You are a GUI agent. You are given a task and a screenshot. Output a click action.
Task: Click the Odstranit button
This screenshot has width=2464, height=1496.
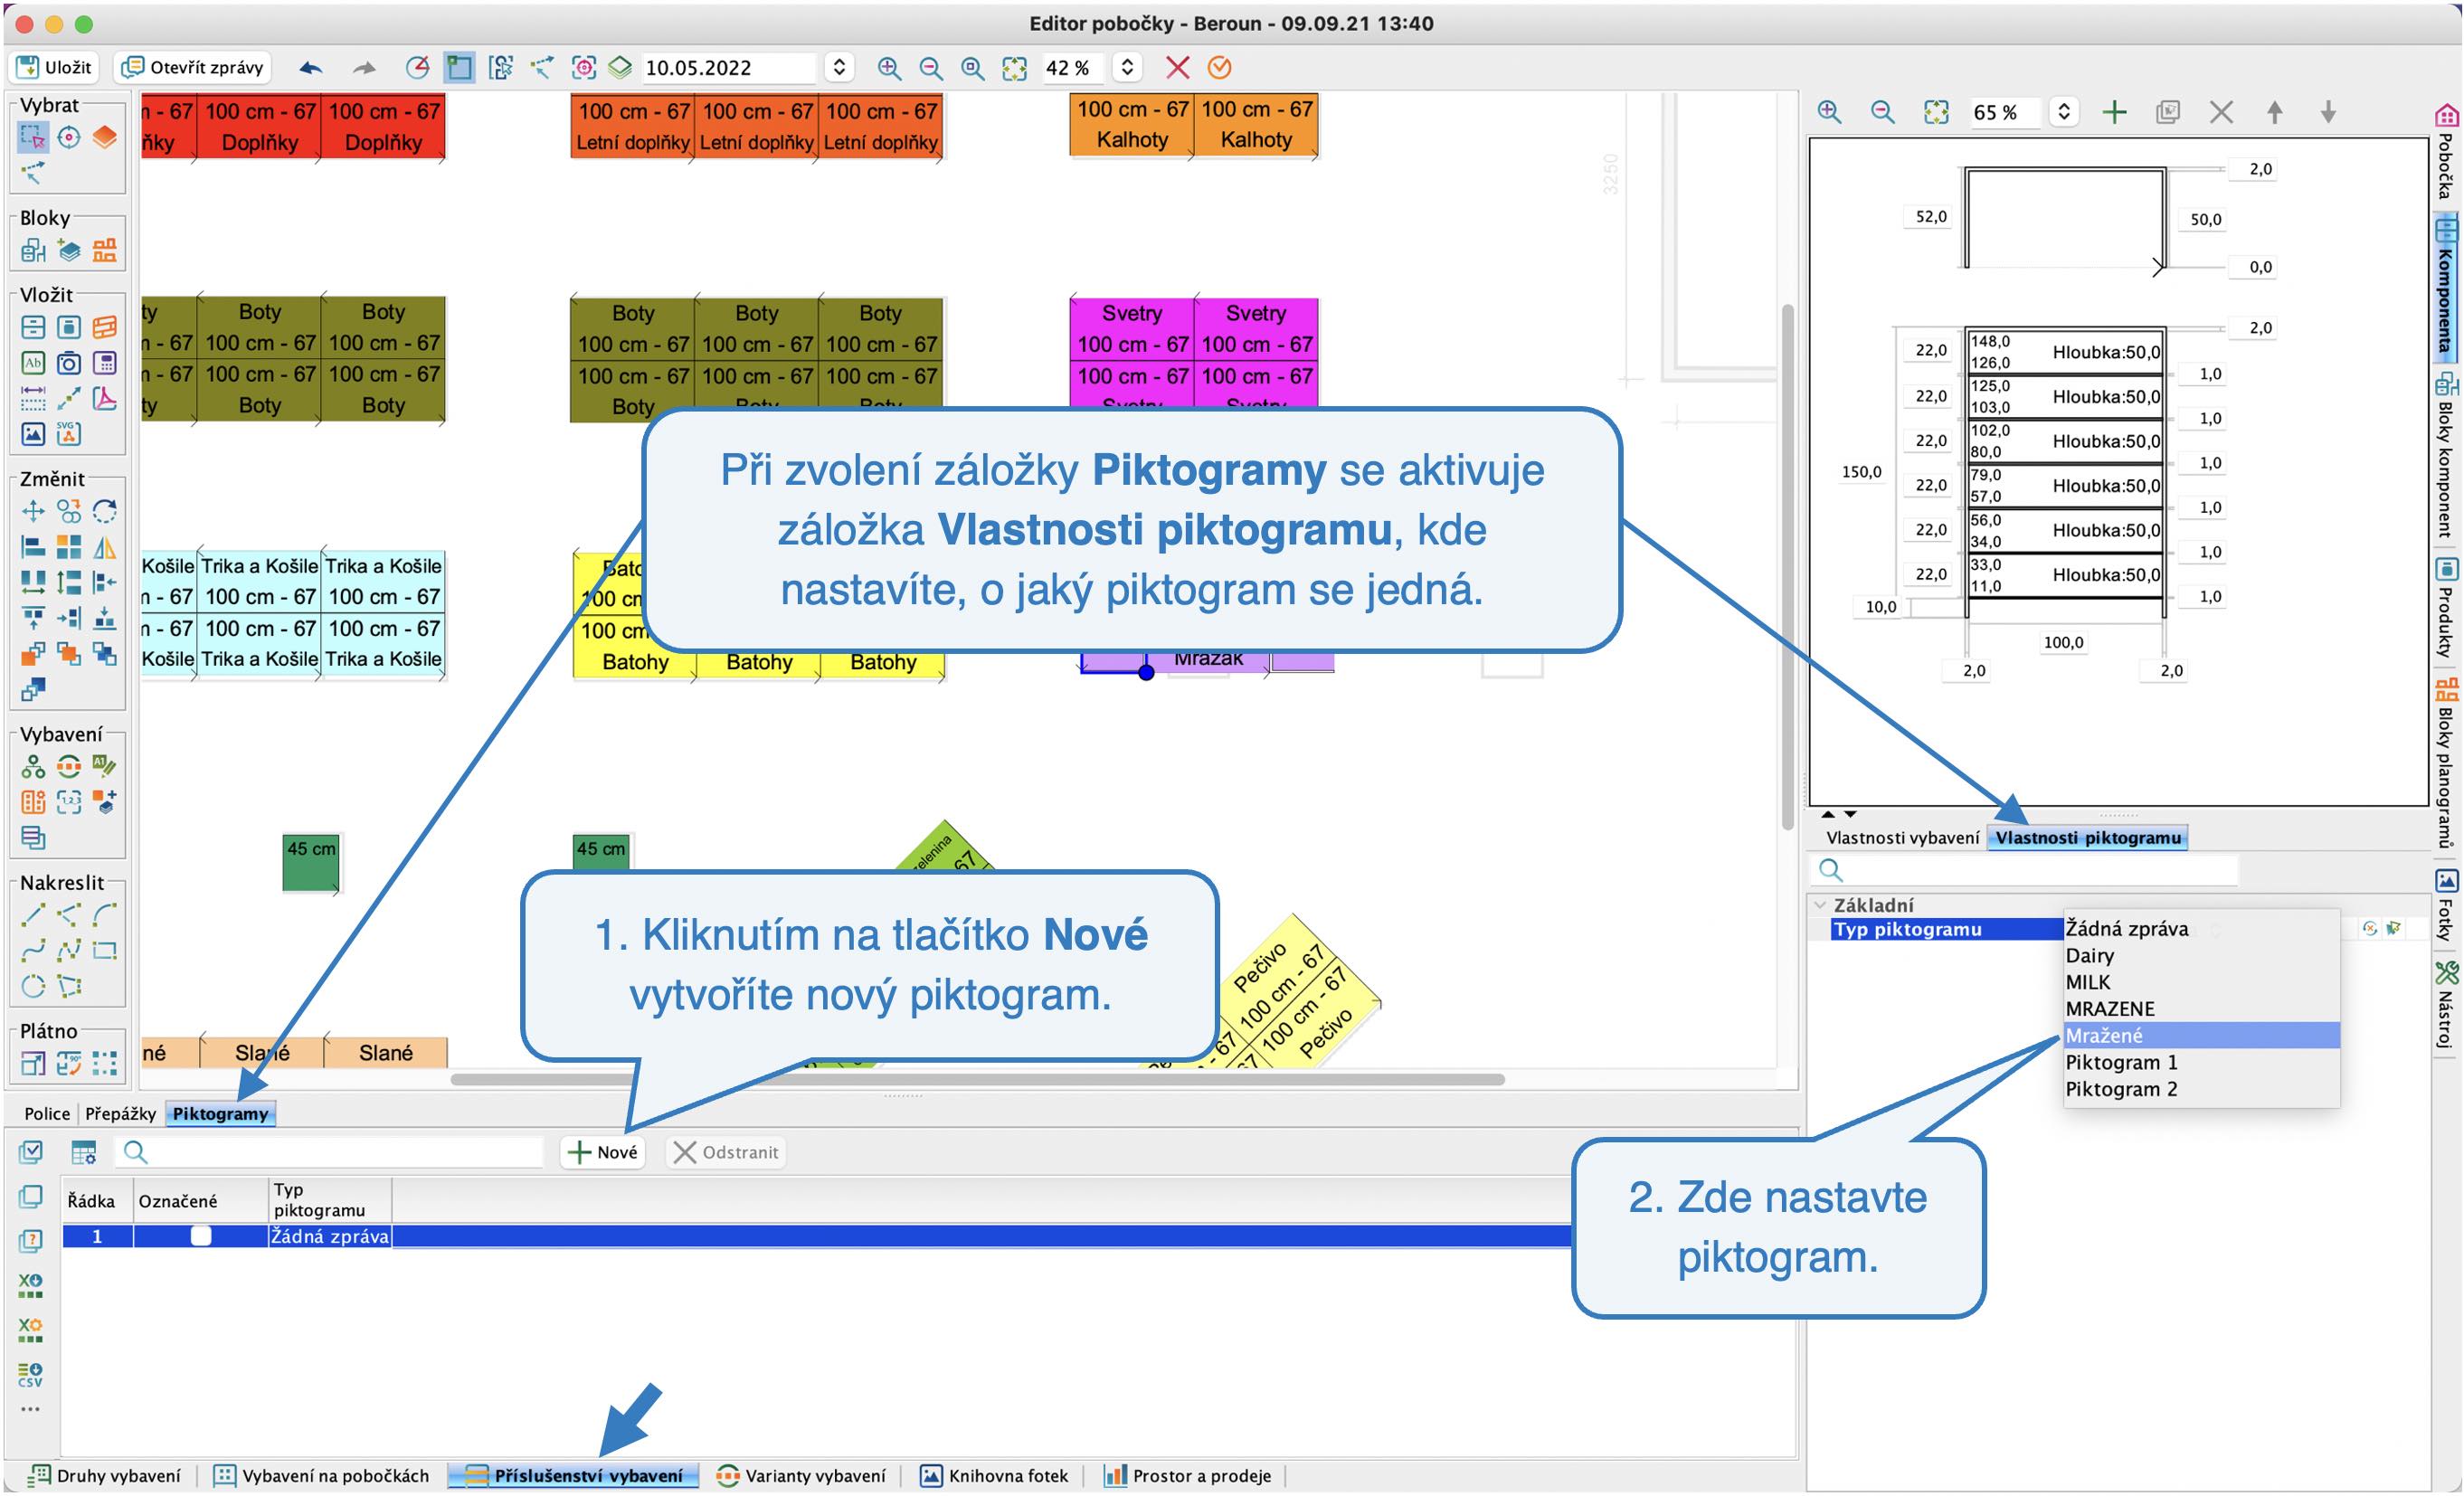click(726, 1152)
